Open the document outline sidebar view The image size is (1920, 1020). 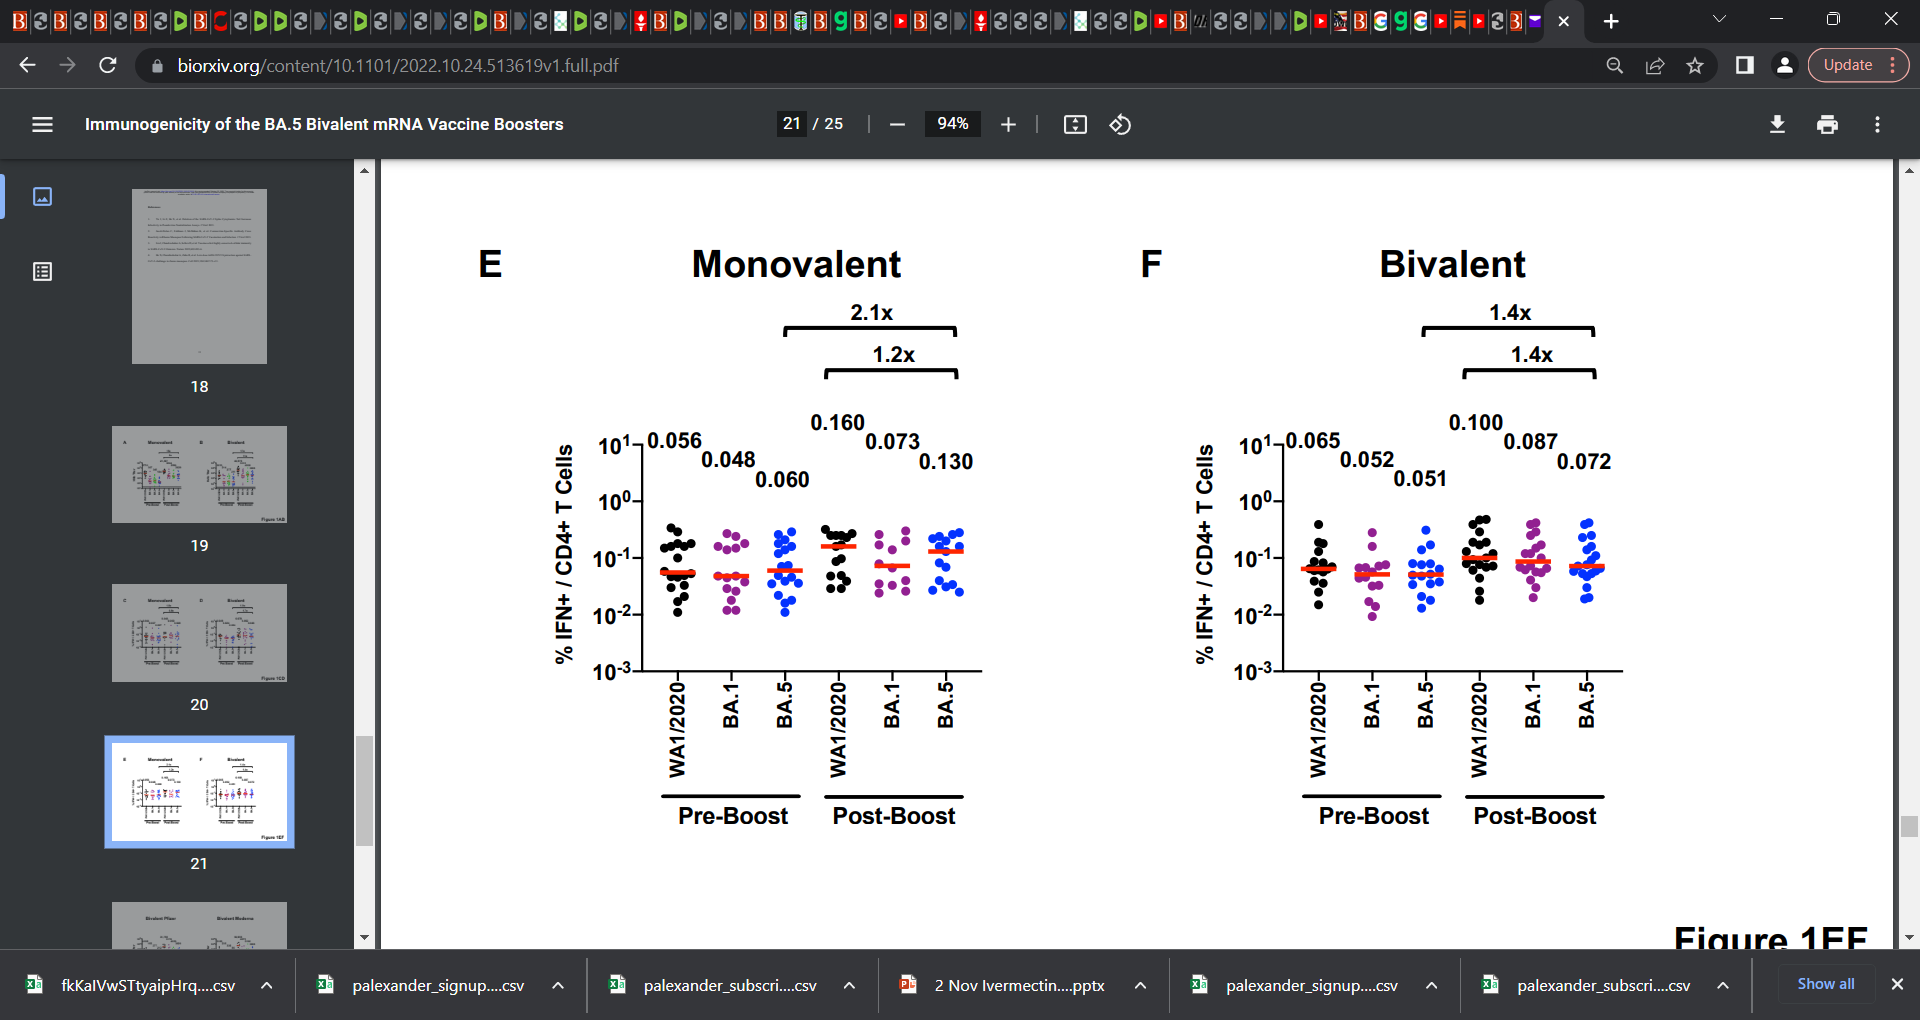coord(42,271)
